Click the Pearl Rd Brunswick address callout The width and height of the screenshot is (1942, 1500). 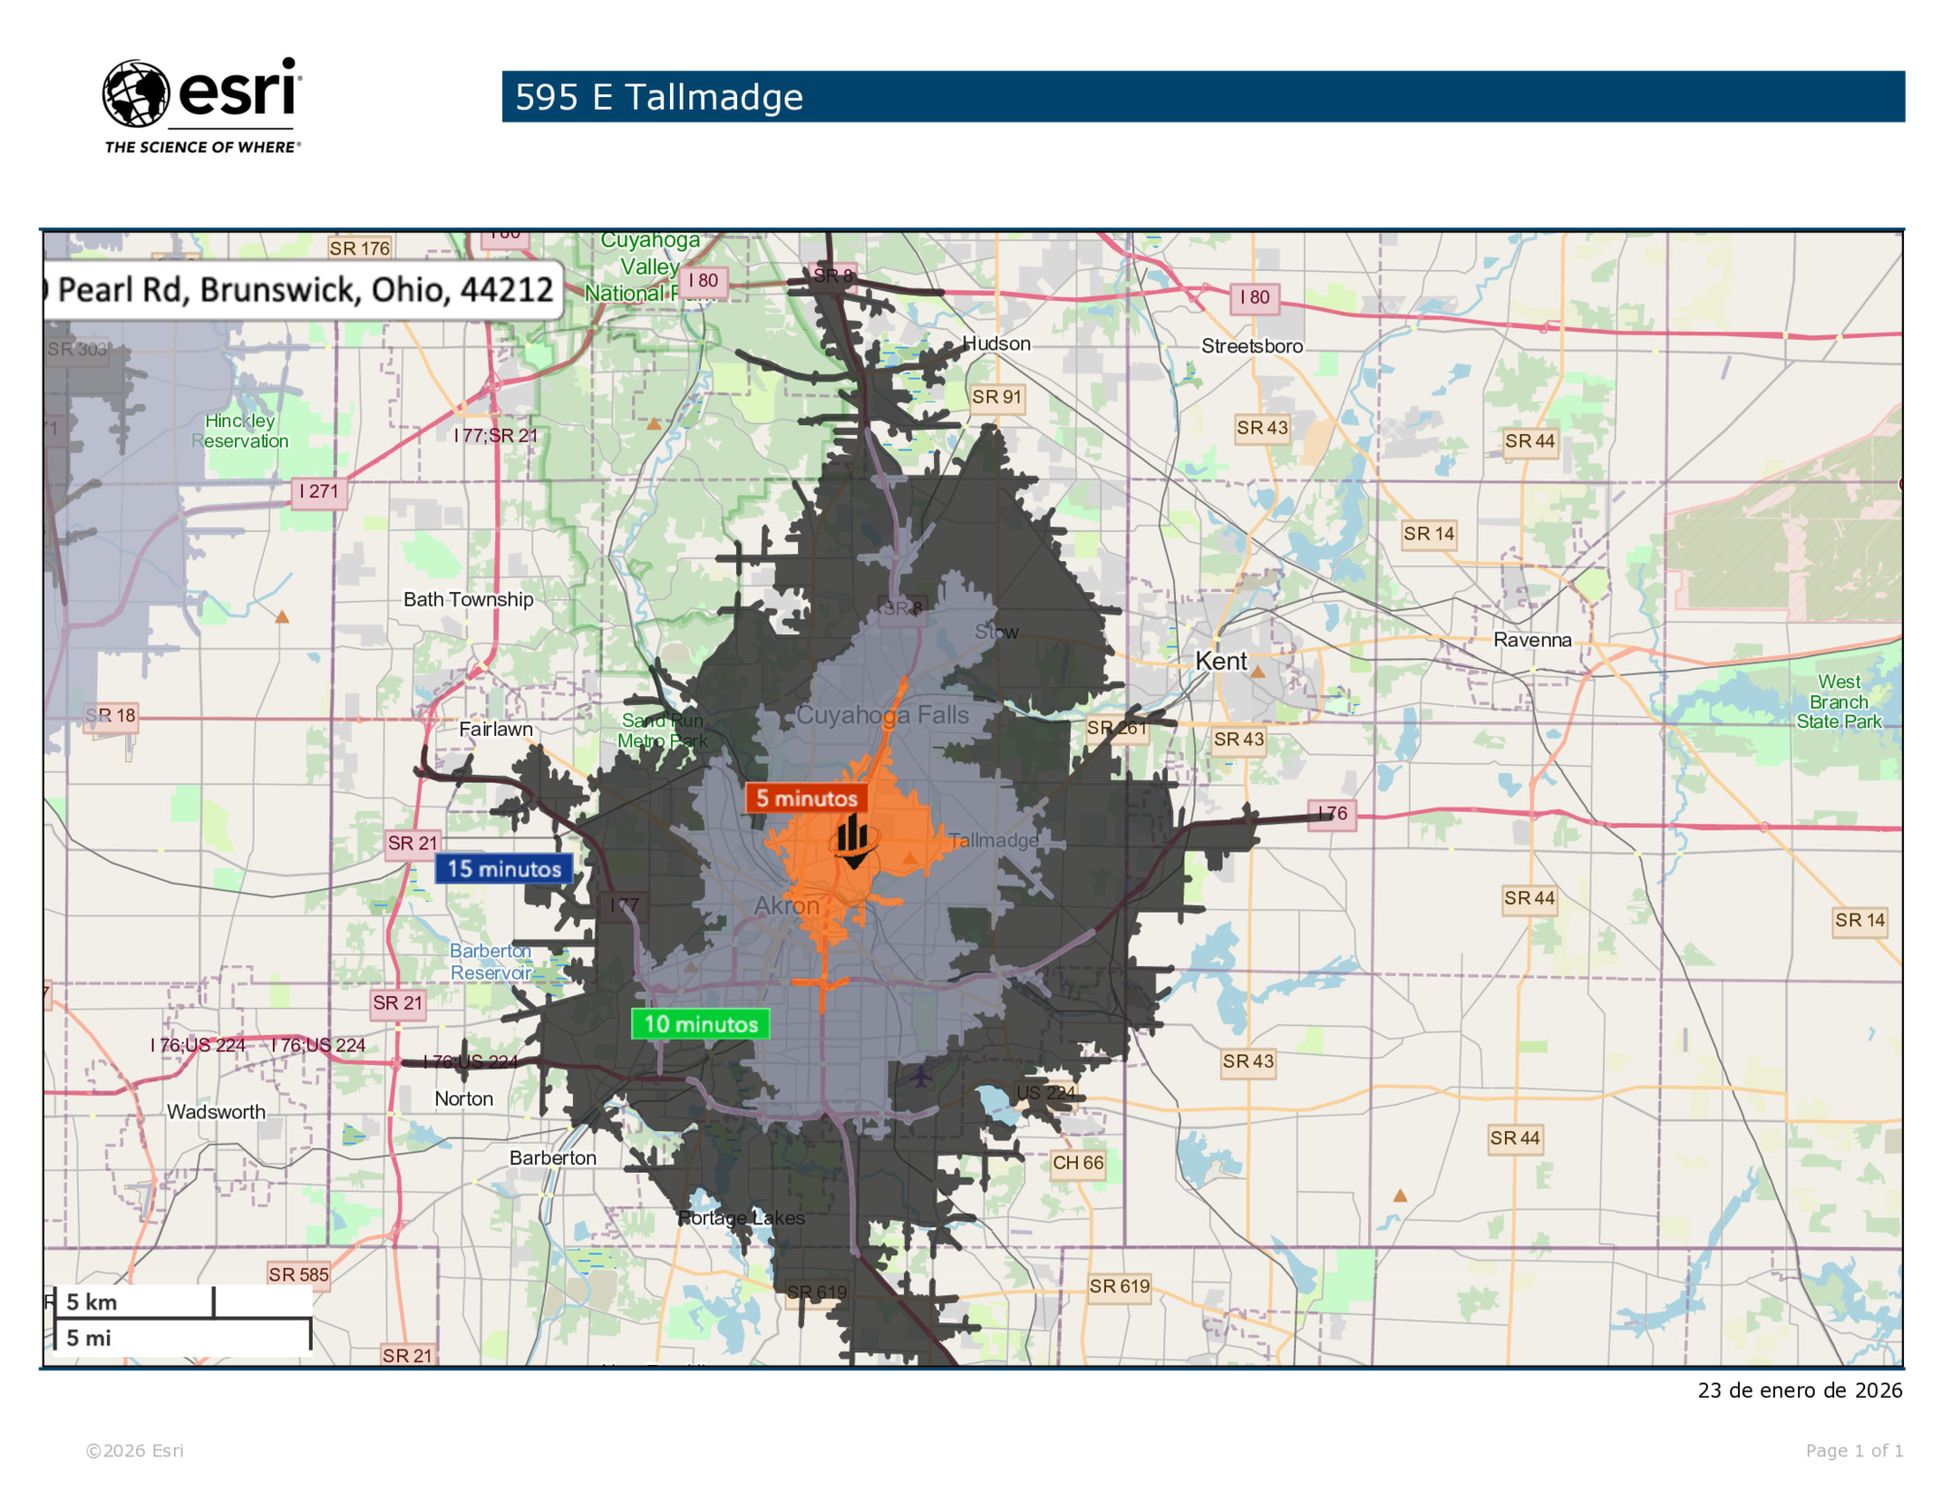[303, 291]
